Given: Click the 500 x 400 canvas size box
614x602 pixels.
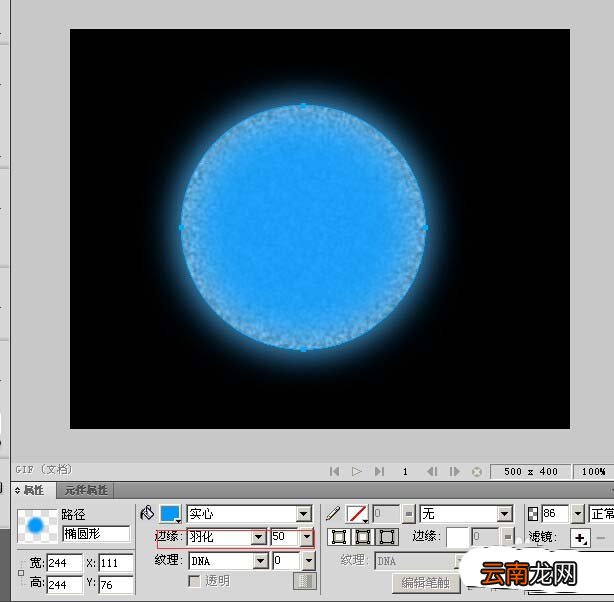Looking at the screenshot, I should [530, 472].
